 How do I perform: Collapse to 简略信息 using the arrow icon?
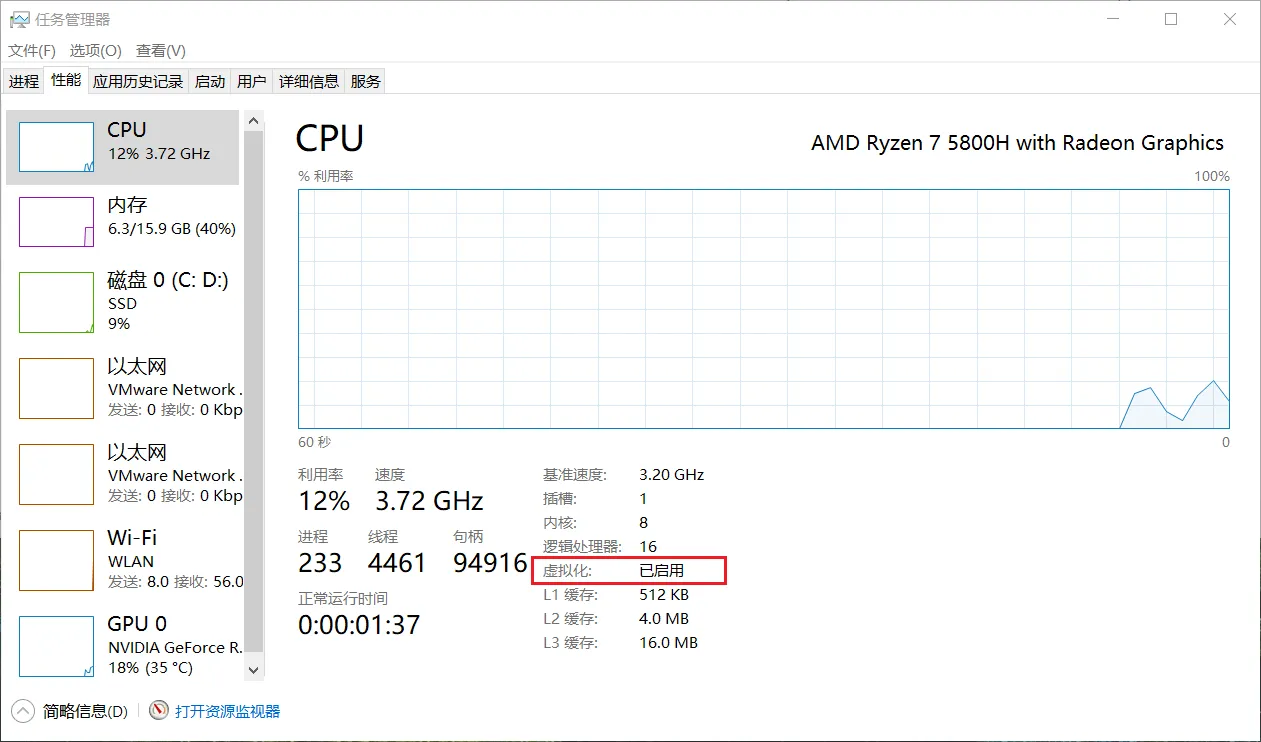(x=23, y=711)
